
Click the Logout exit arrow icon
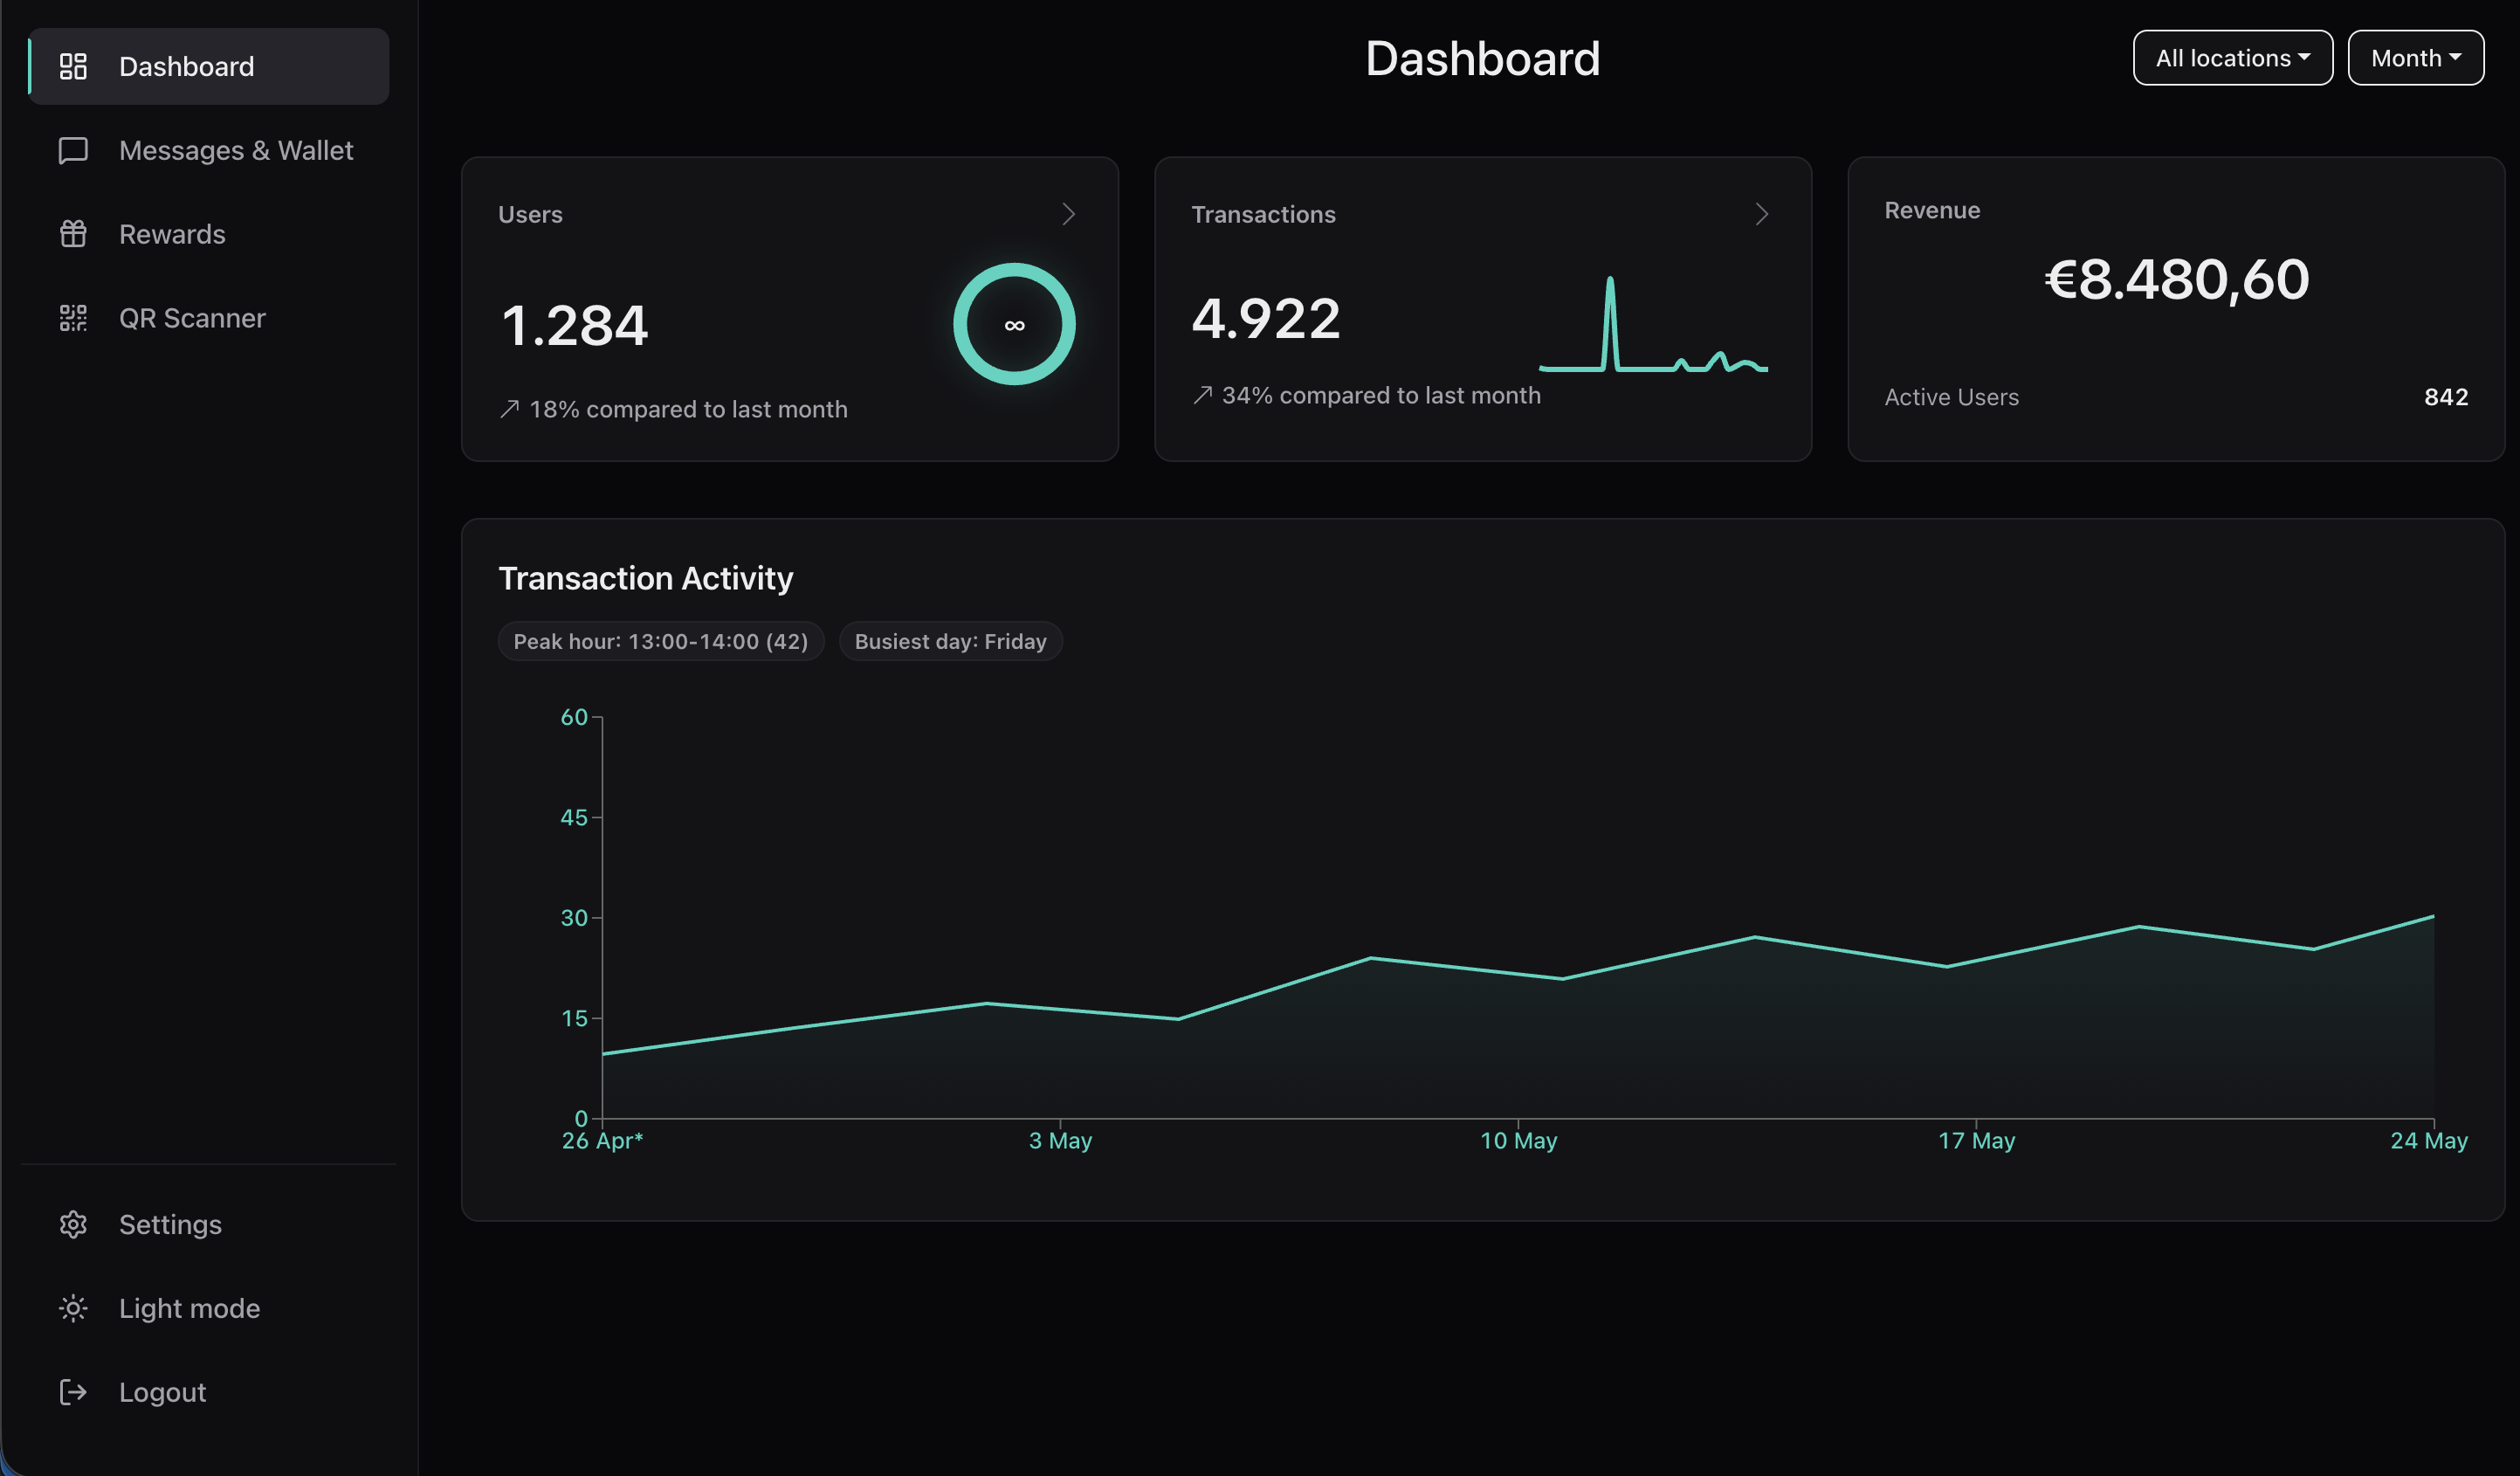(73, 1392)
